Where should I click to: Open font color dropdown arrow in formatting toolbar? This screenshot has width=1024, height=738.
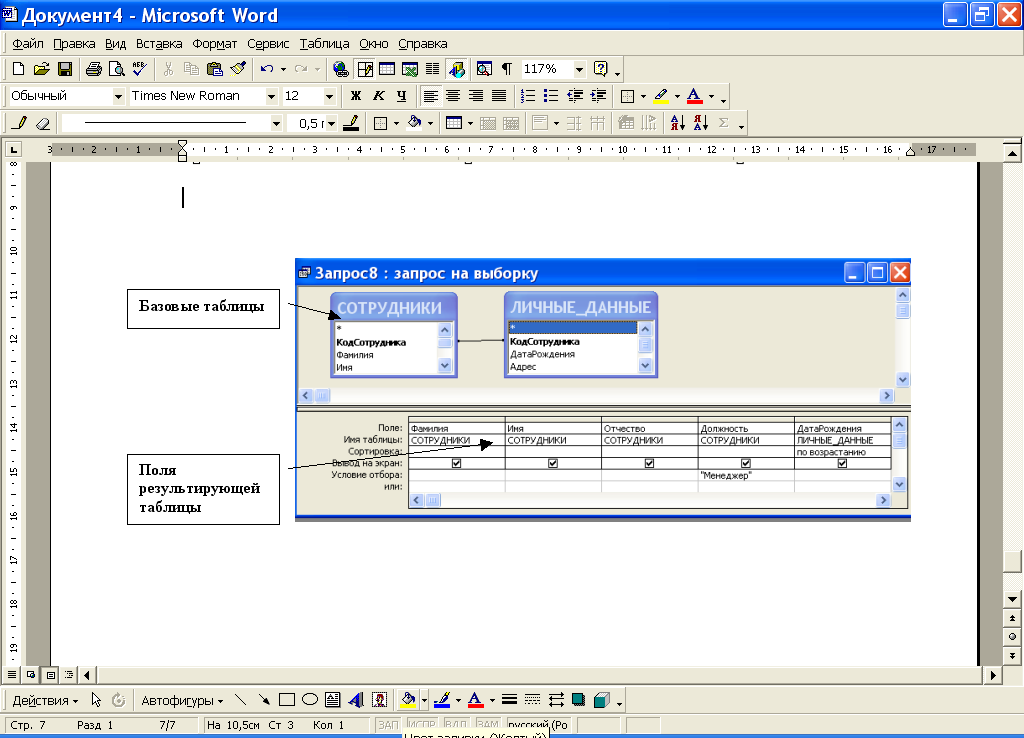(711, 96)
